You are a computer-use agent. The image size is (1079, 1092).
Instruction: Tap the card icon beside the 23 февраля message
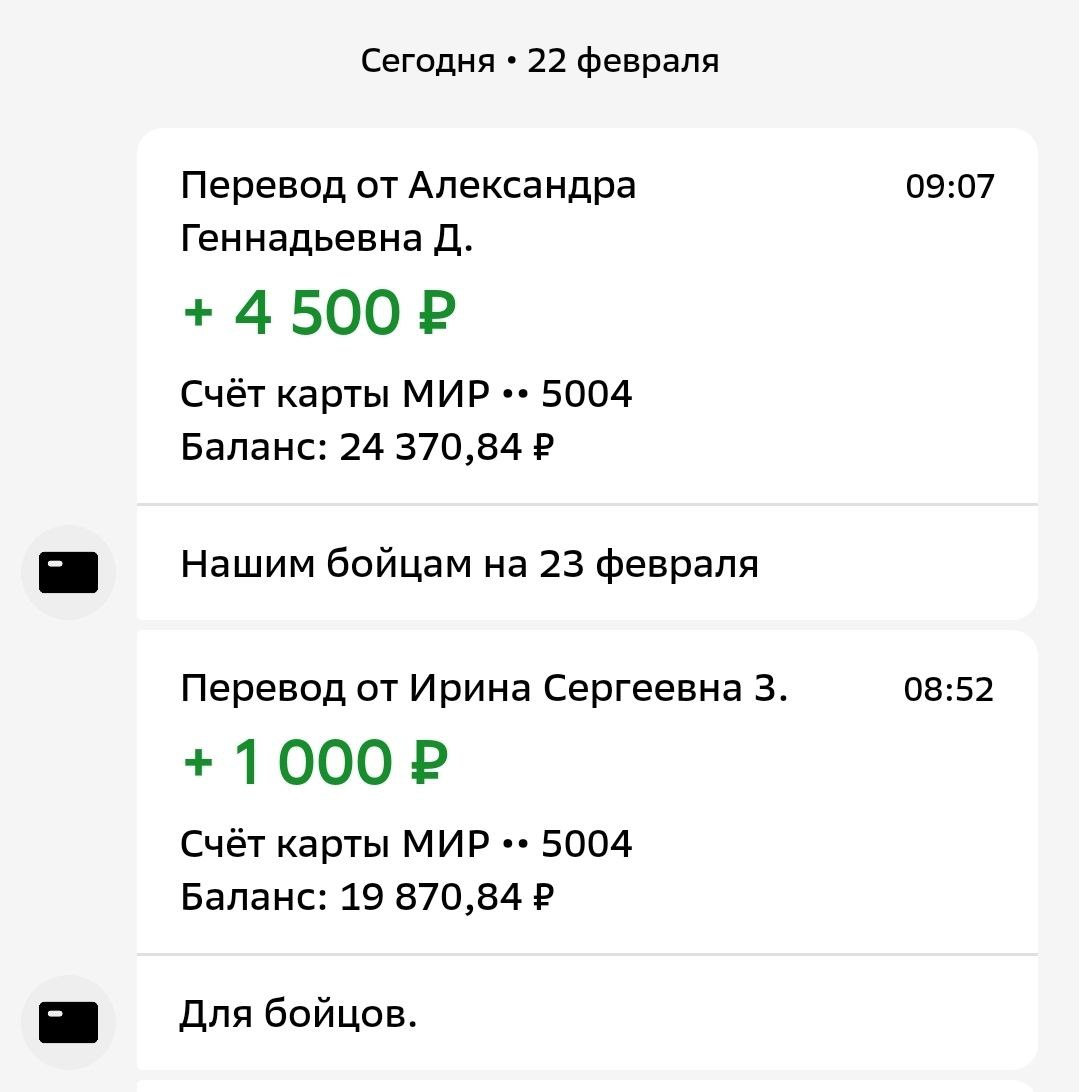[x=68, y=572]
